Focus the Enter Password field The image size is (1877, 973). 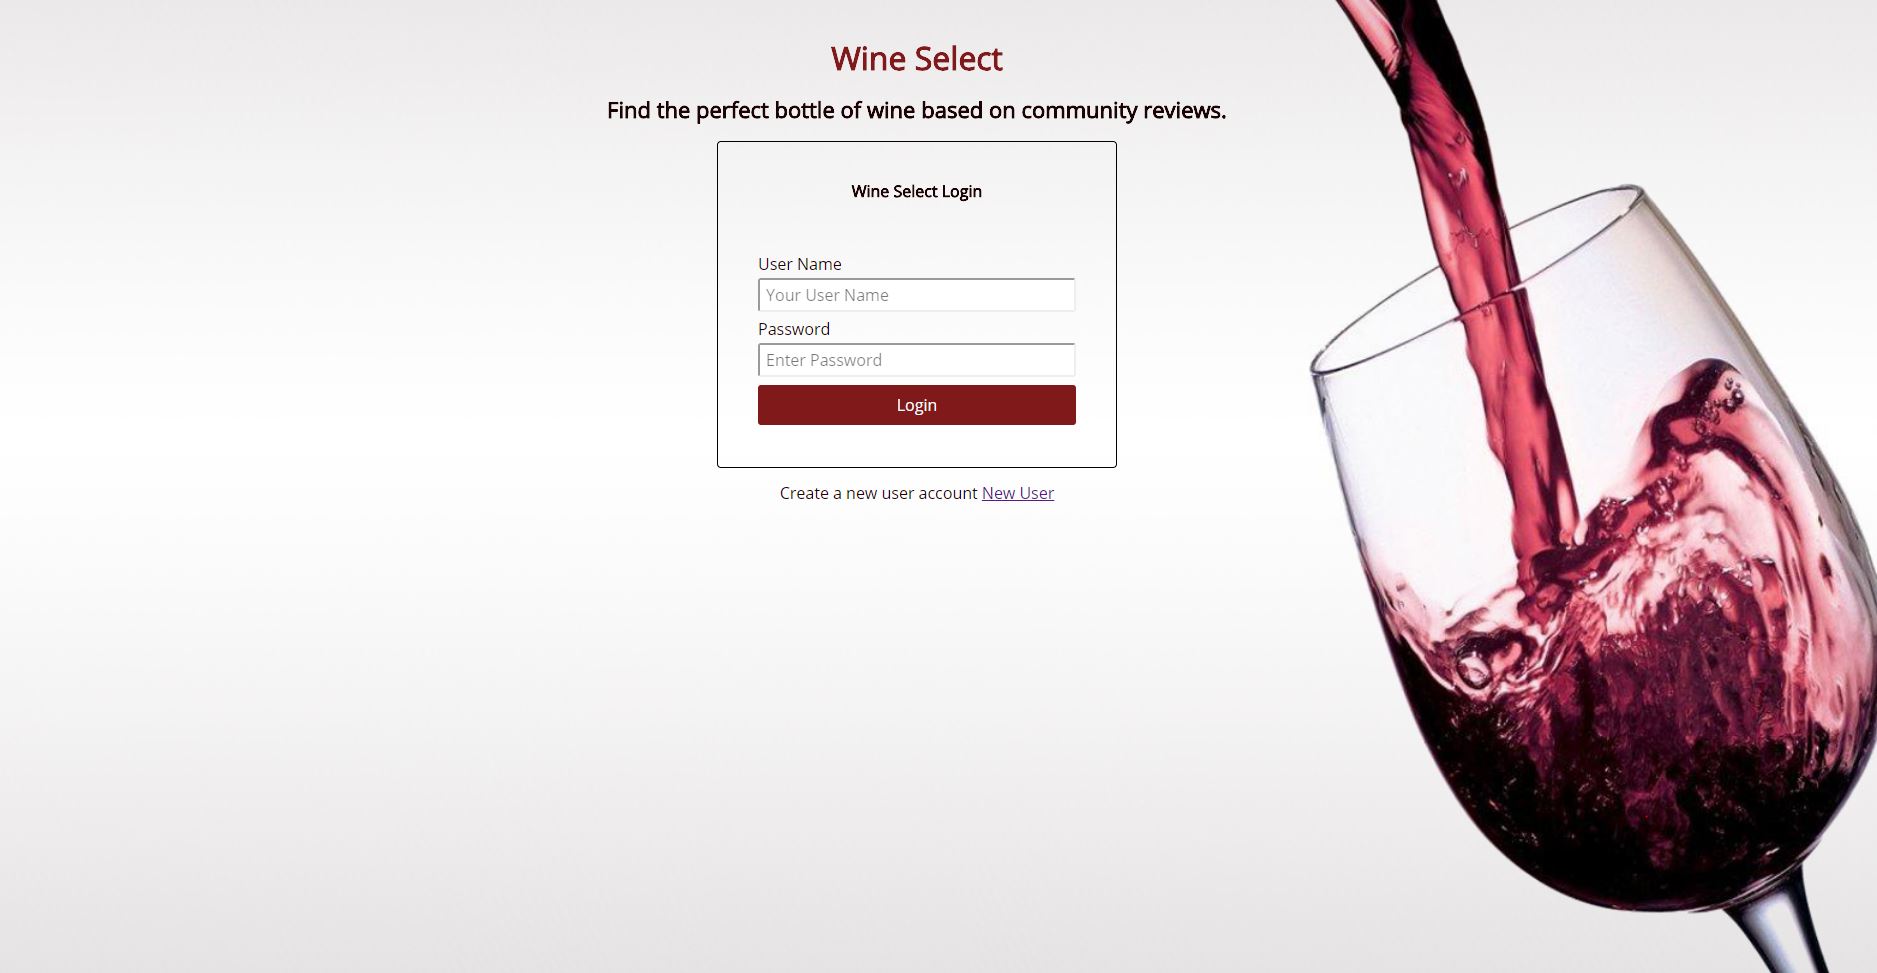pos(916,360)
